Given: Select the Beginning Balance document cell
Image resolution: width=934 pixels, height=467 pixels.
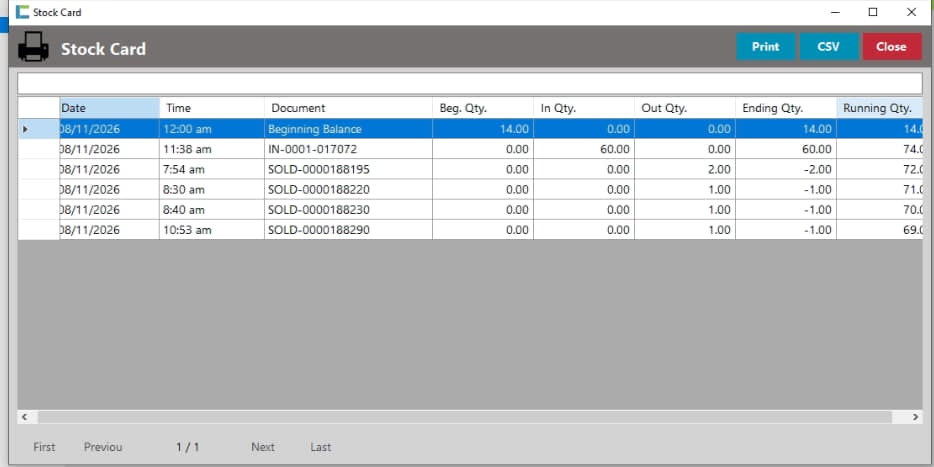Looking at the screenshot, I should click(x=348, y=129).
